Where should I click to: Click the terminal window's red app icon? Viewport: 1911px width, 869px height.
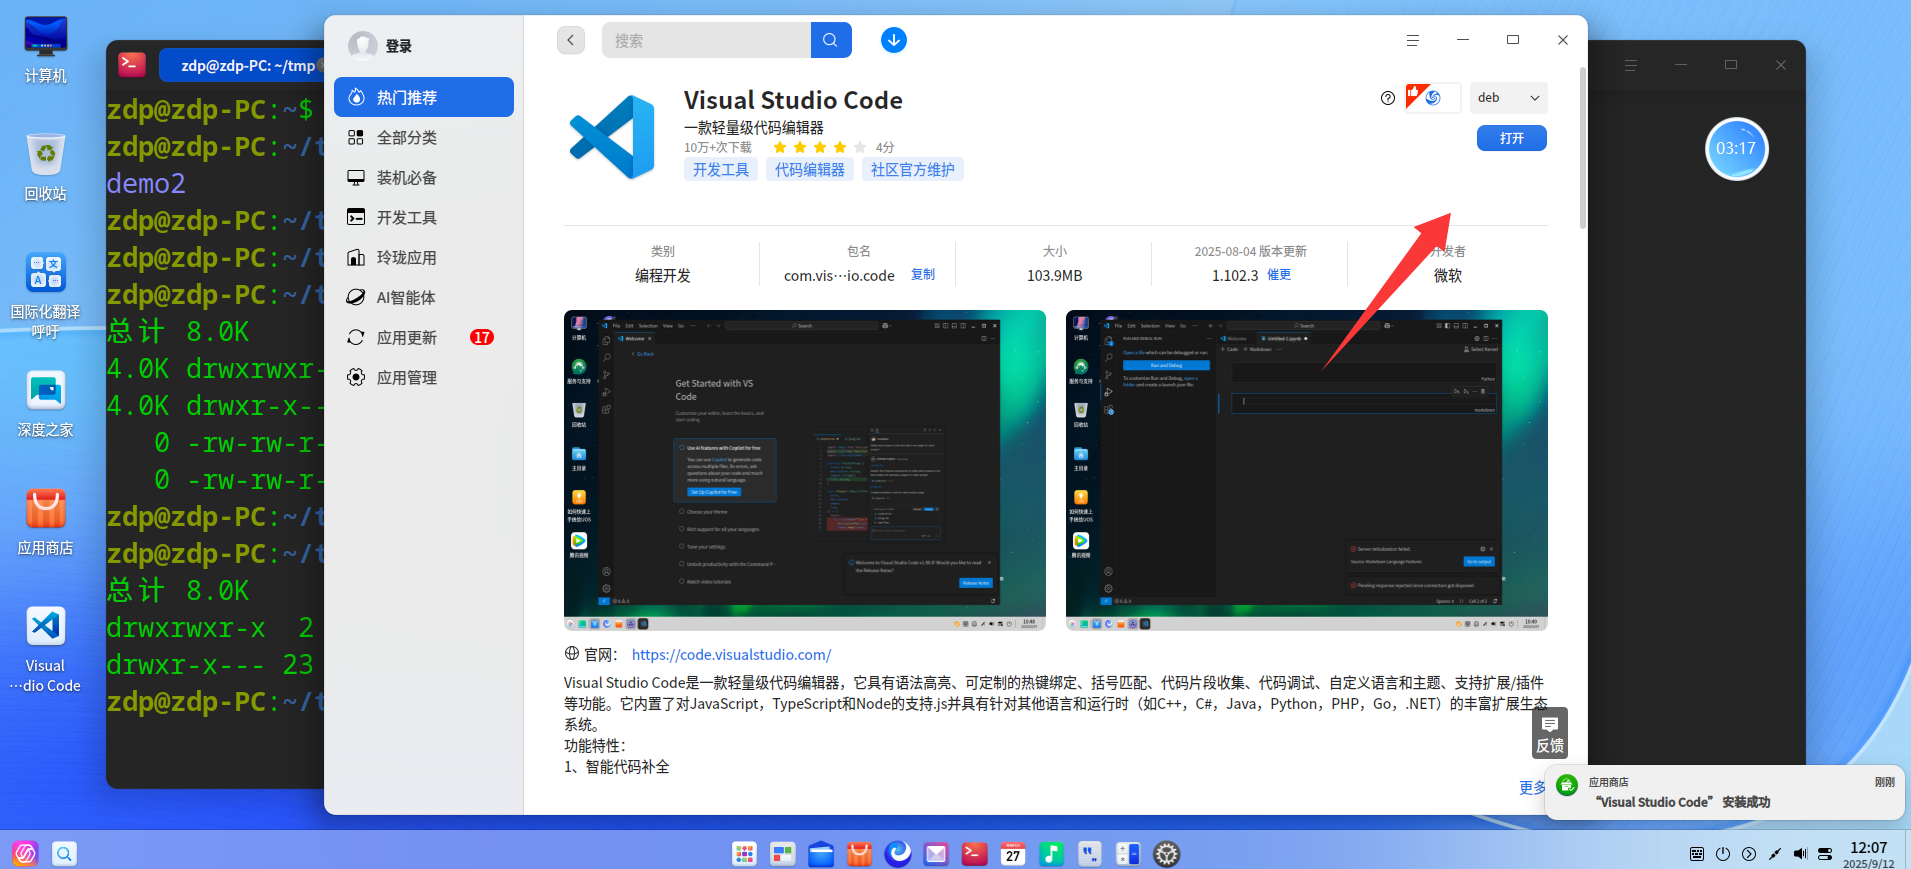pos(132,65)
